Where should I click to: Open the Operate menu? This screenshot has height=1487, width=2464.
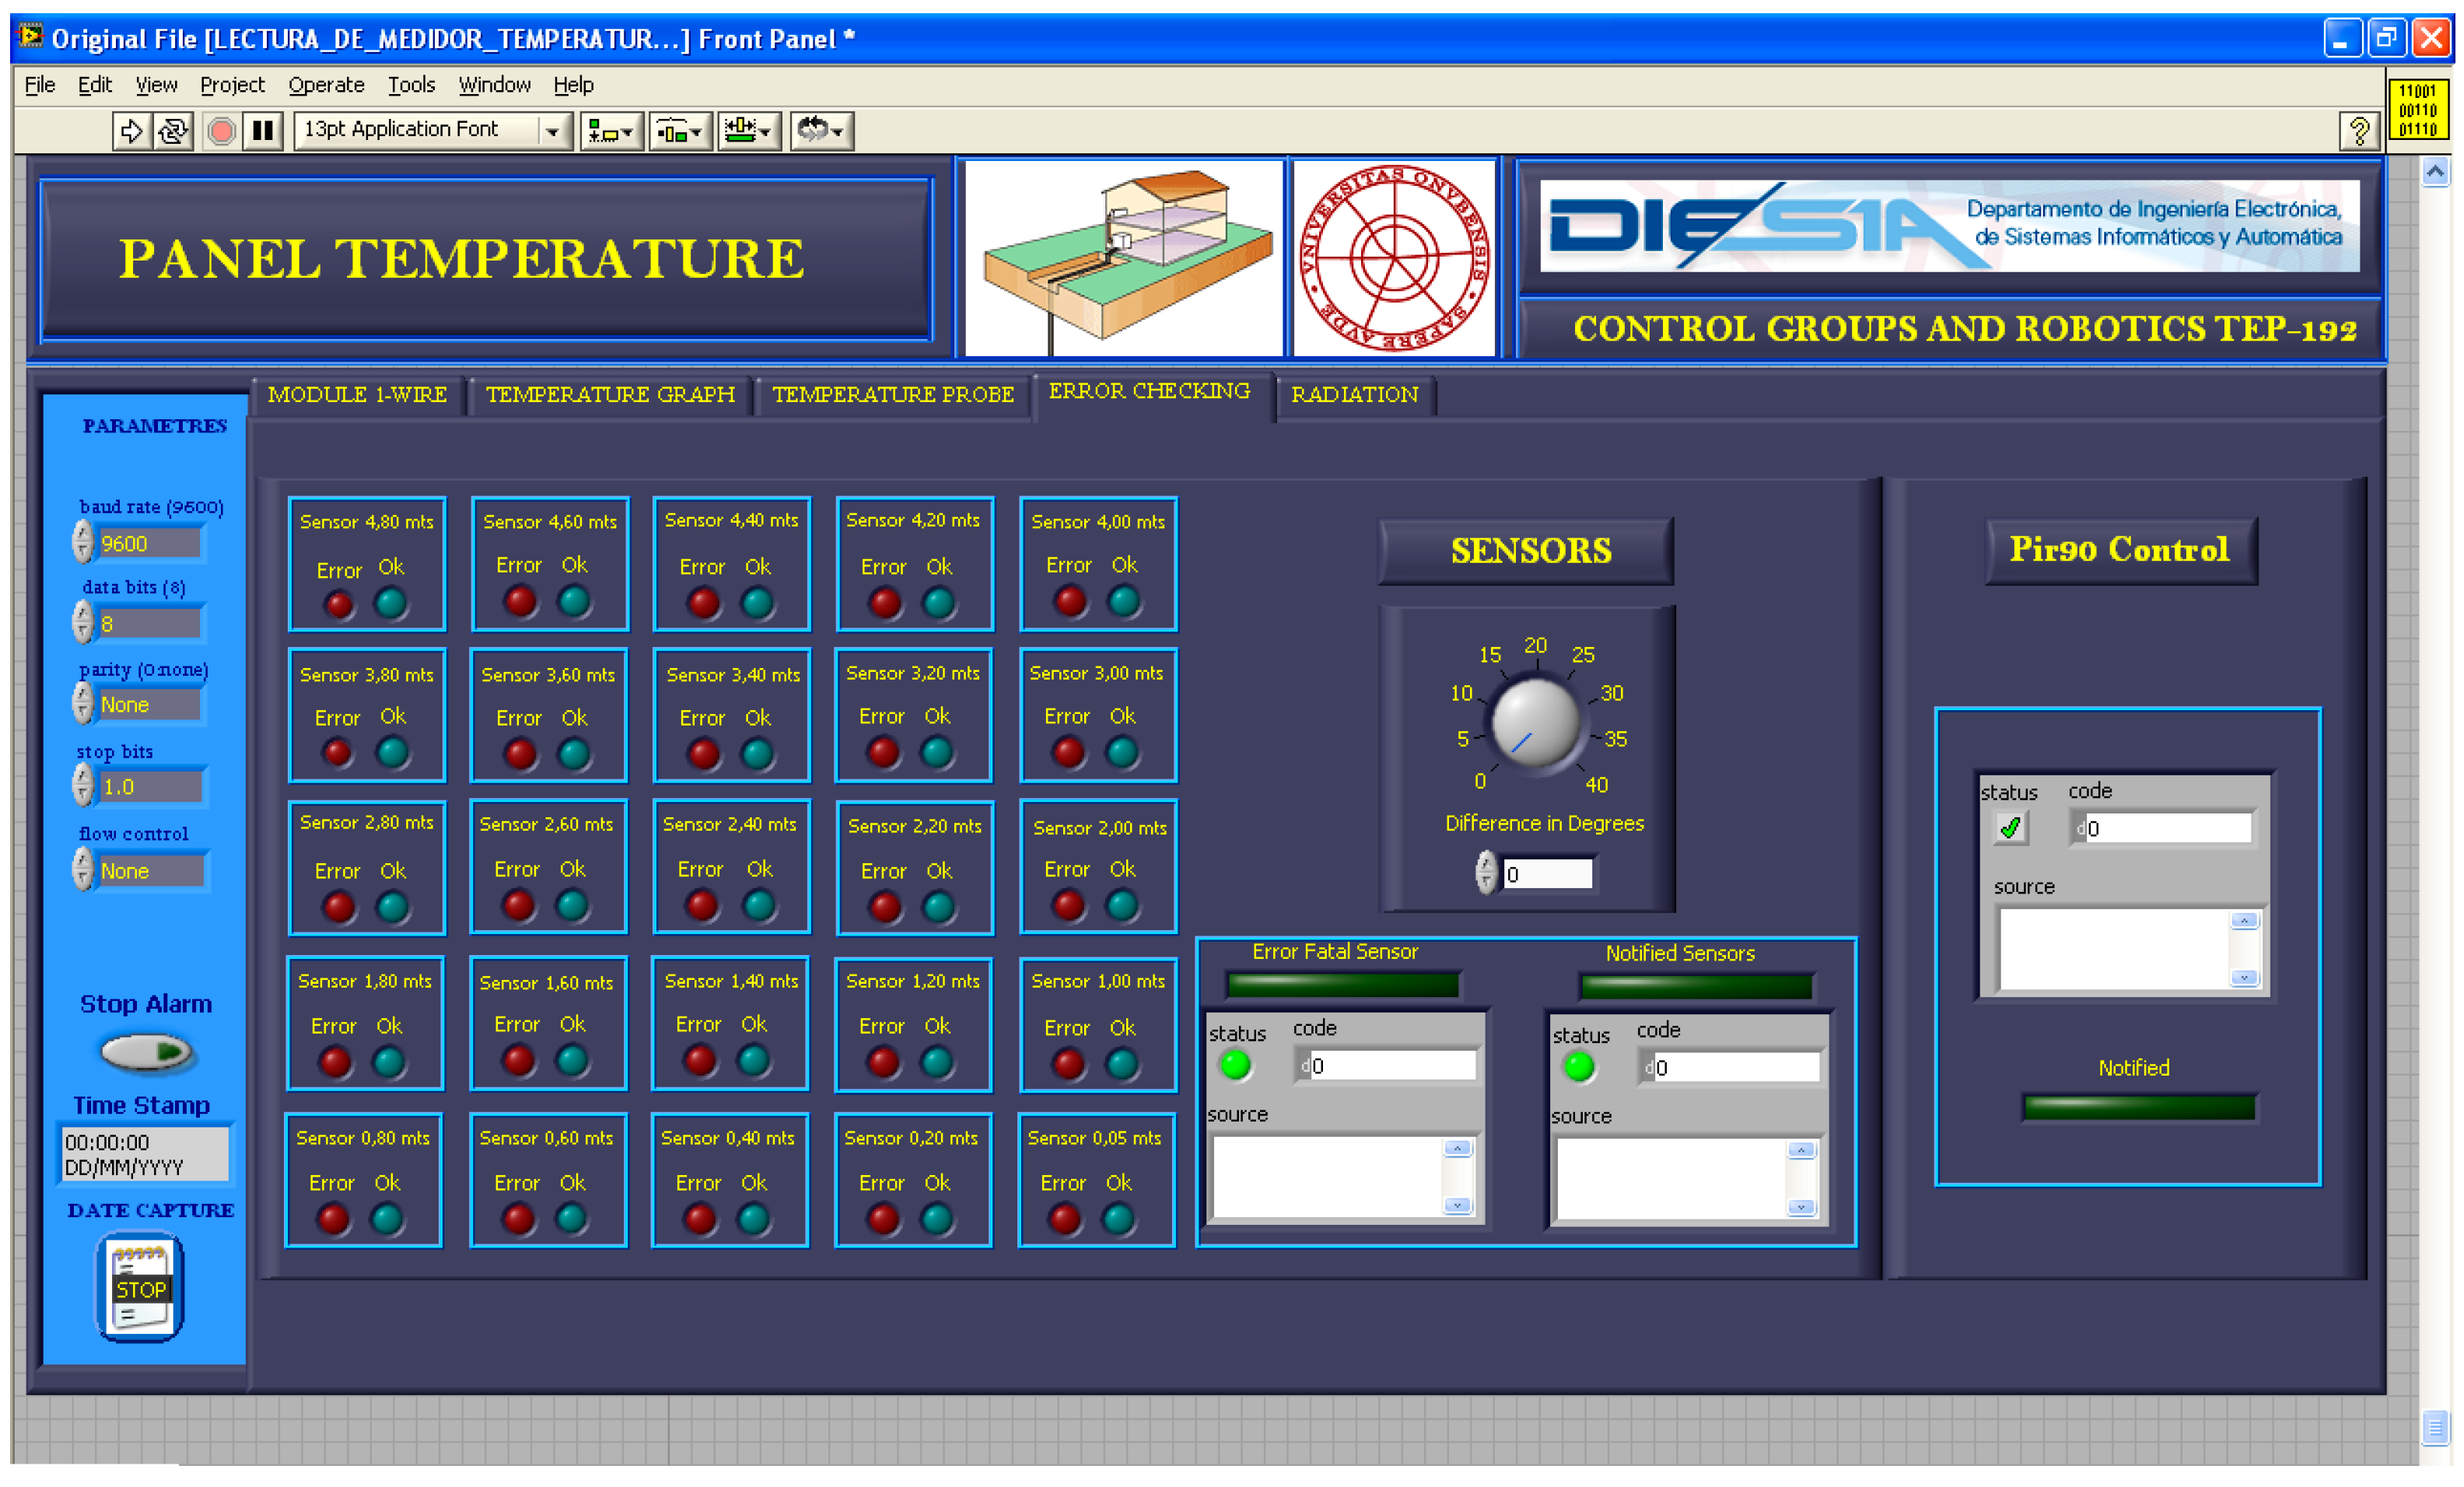tap(326, 85)
